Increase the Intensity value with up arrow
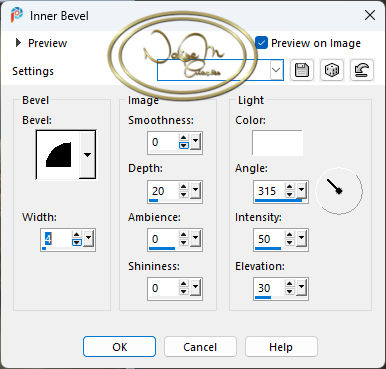Screen dimensions: 386x369 click(290, 235)
